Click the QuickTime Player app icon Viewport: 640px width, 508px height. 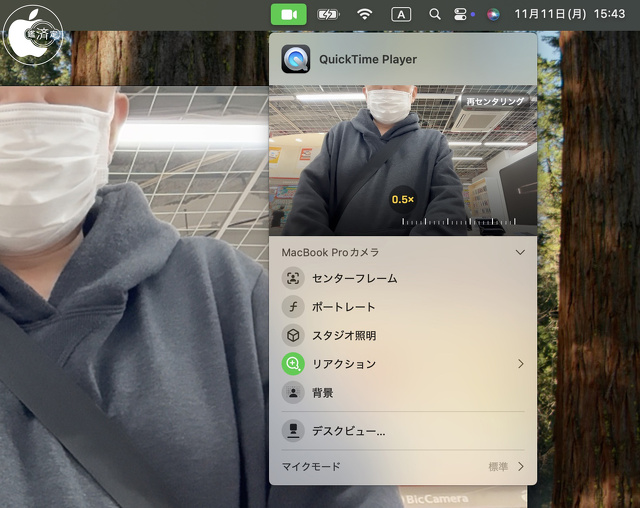(296, 59)
